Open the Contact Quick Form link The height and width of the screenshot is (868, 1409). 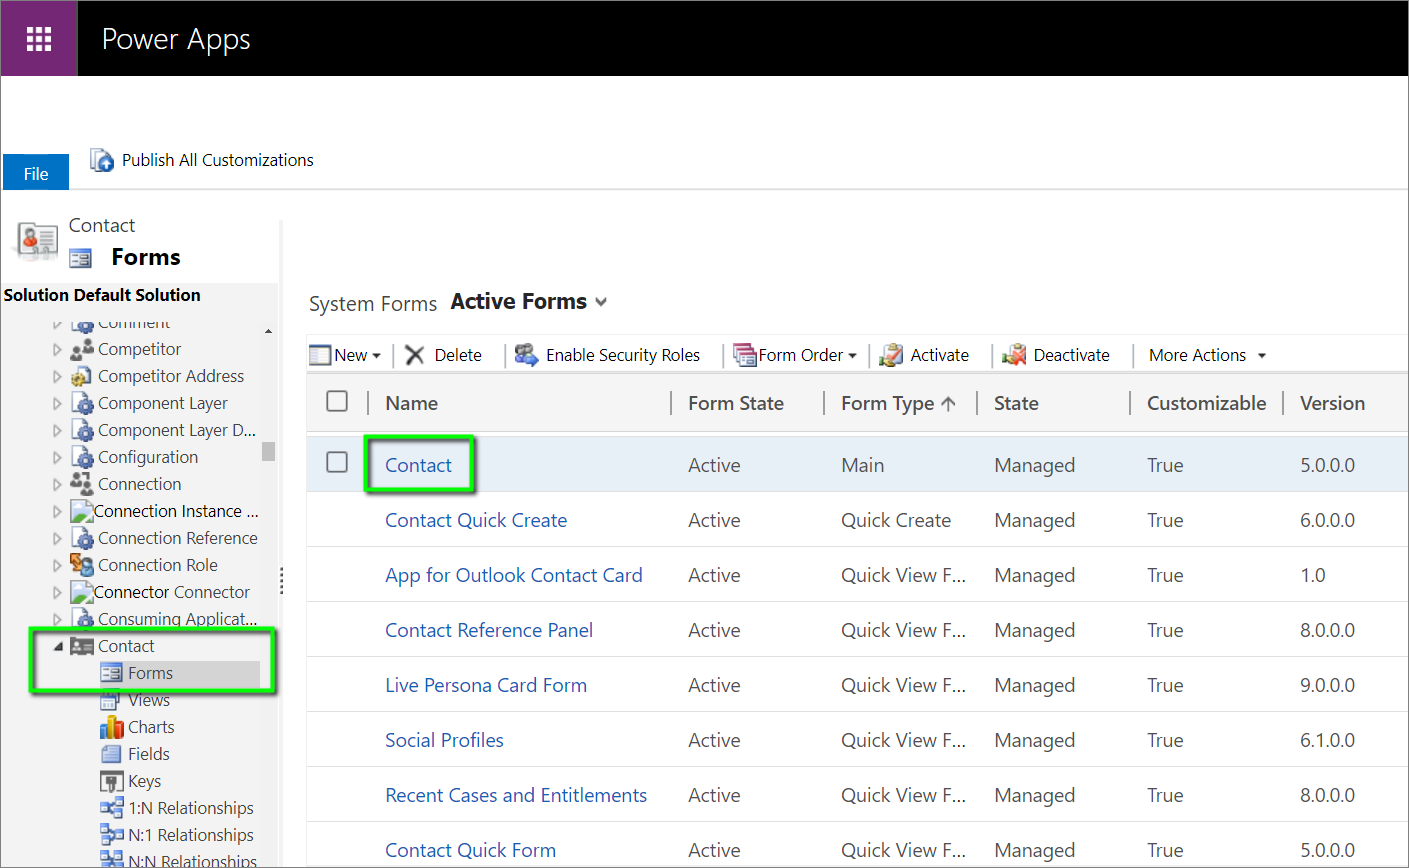(470, 850)
